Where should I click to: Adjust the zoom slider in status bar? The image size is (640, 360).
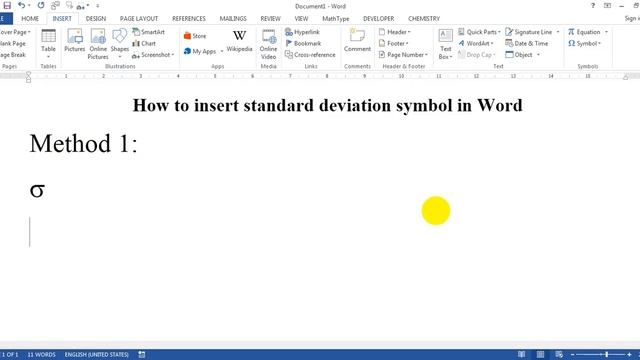click(607, 355)
